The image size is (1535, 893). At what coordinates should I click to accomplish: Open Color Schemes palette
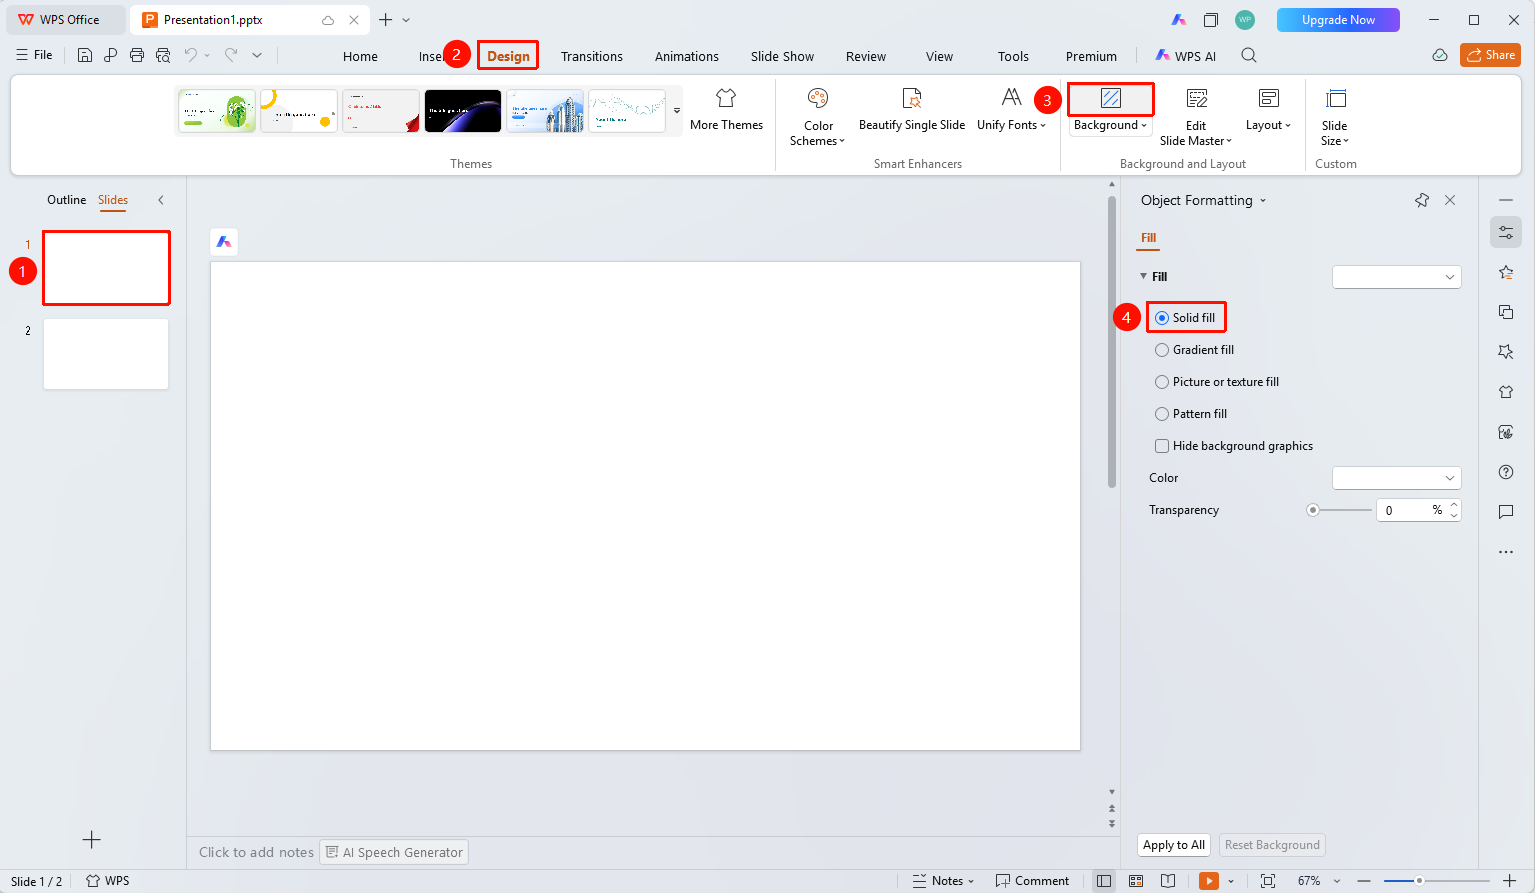click(818, 117)
